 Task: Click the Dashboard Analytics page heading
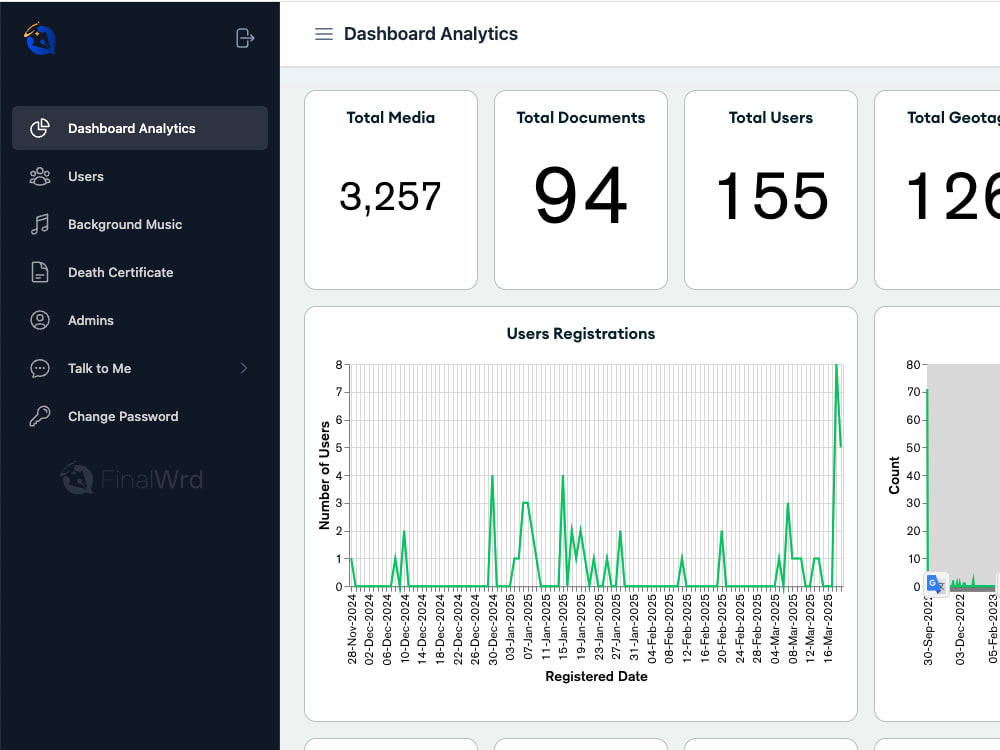coord(431,34)
